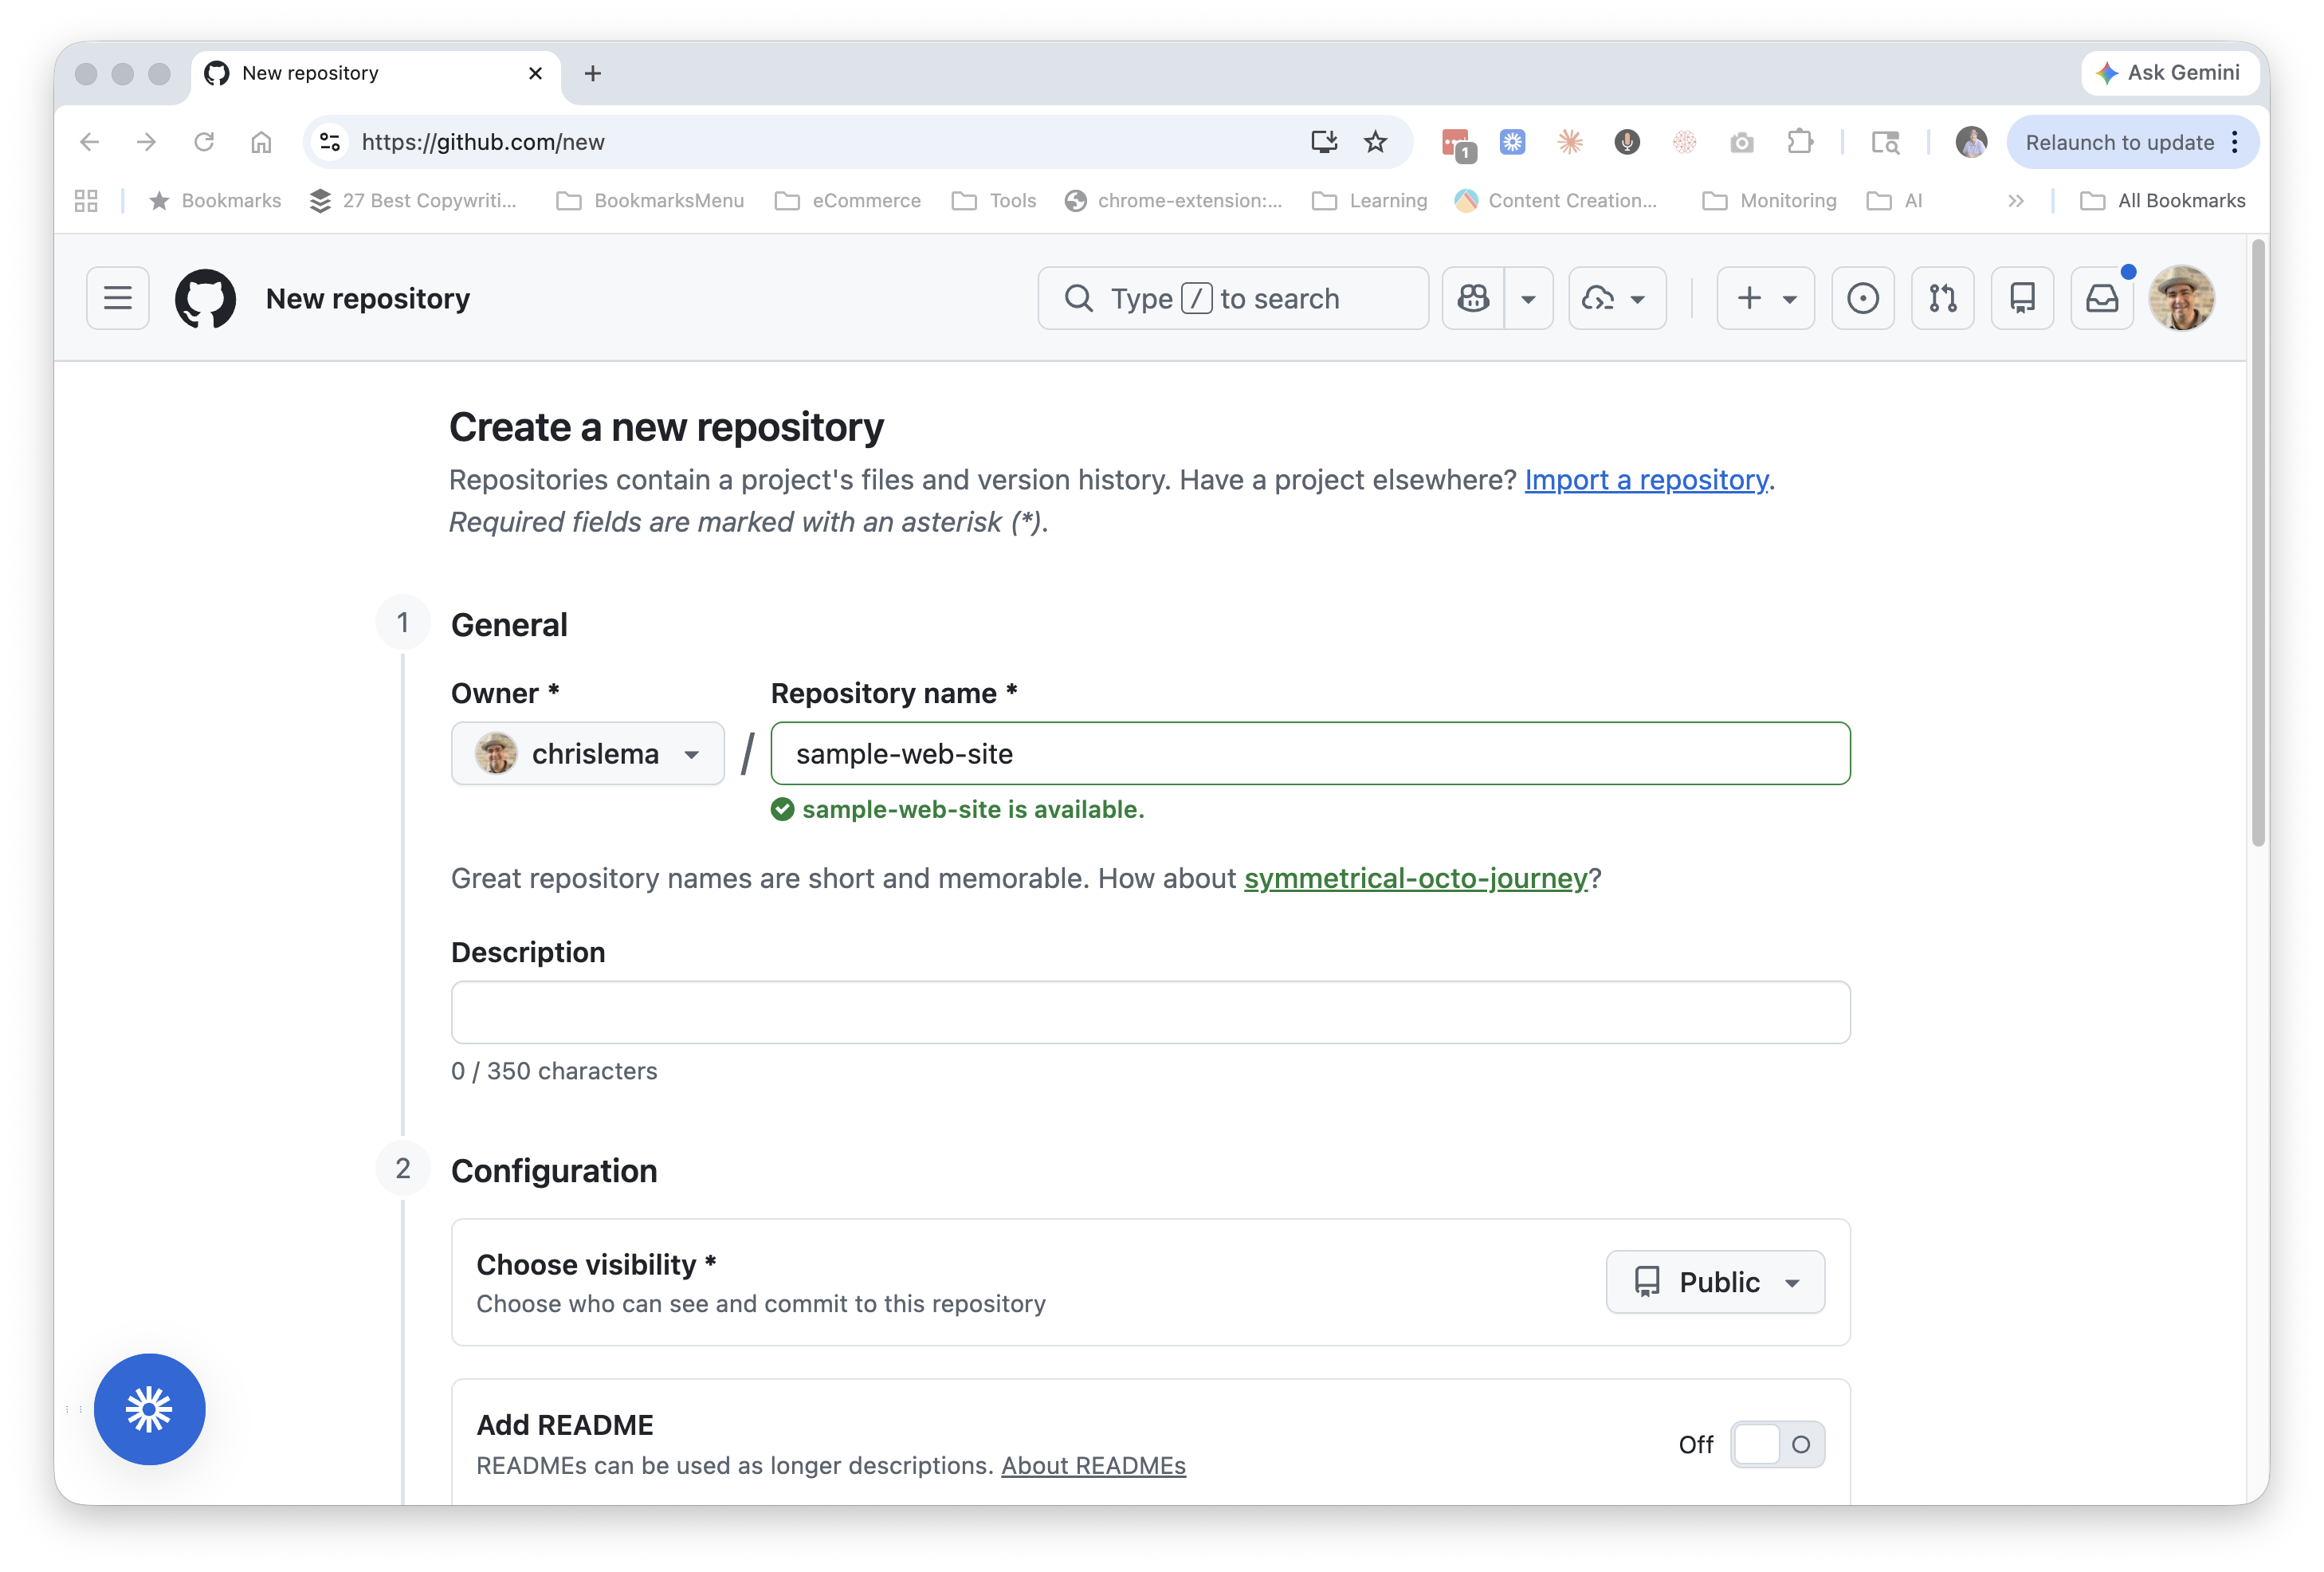Click the GitHub Octocat logo
The image size is (2324, 1572).
pyautogui.click(x=205, y=298)
